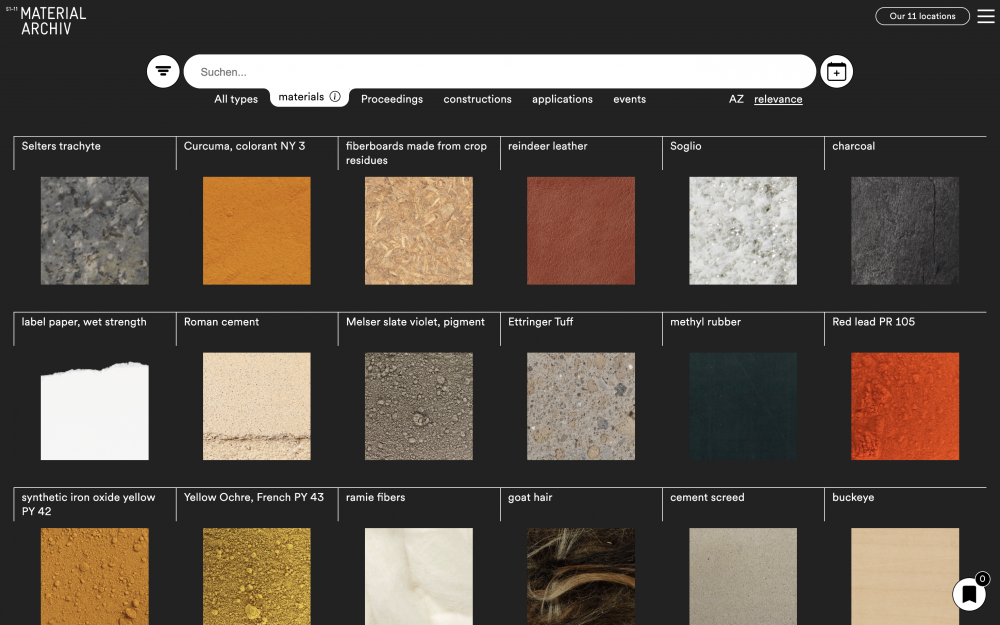Open the Roman cement thumbnail

(256, 406)
